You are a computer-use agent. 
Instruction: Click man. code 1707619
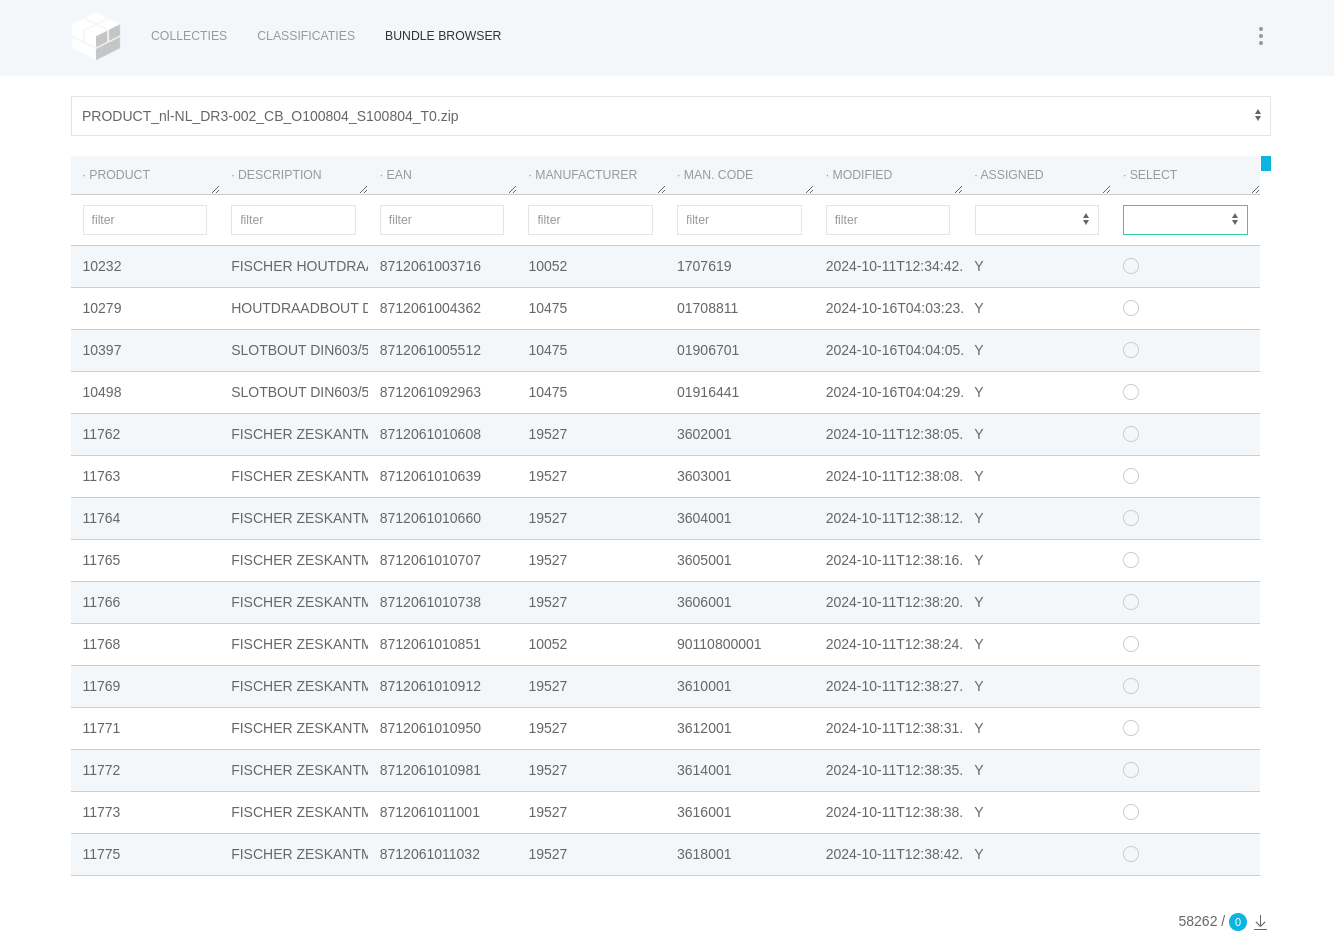(x=704, y=266)
